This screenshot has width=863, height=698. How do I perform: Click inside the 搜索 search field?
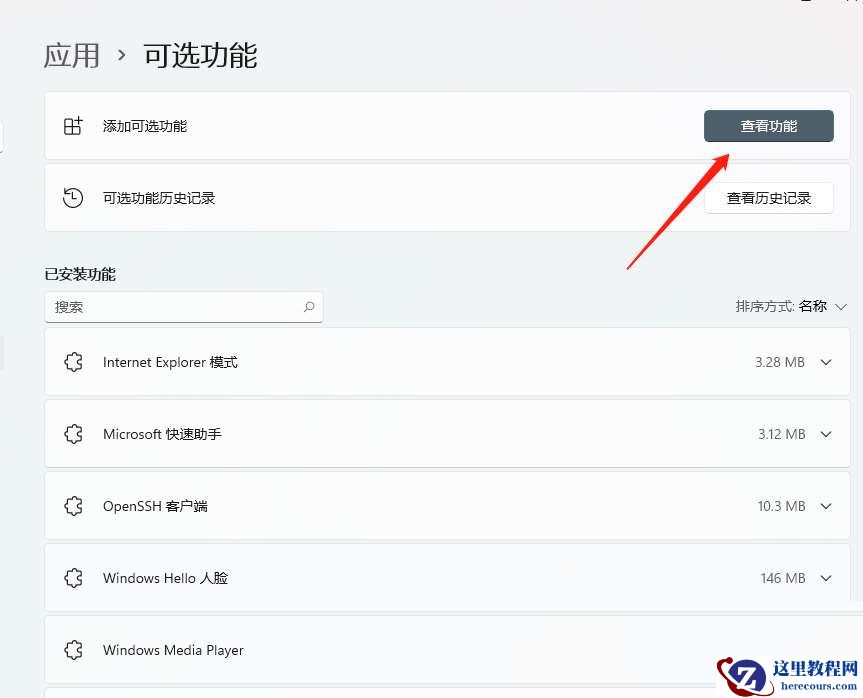(x=170, y=306)
